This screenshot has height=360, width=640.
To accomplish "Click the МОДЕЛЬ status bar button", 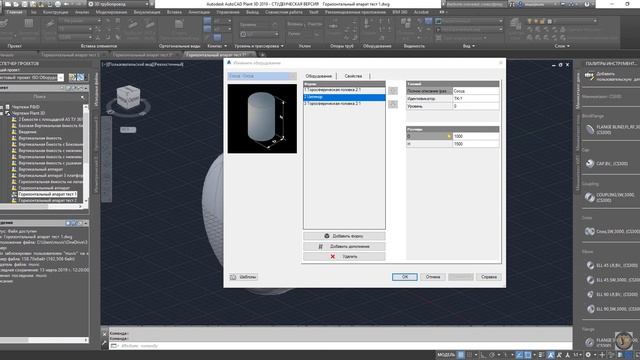I will [x=446, y=355].
